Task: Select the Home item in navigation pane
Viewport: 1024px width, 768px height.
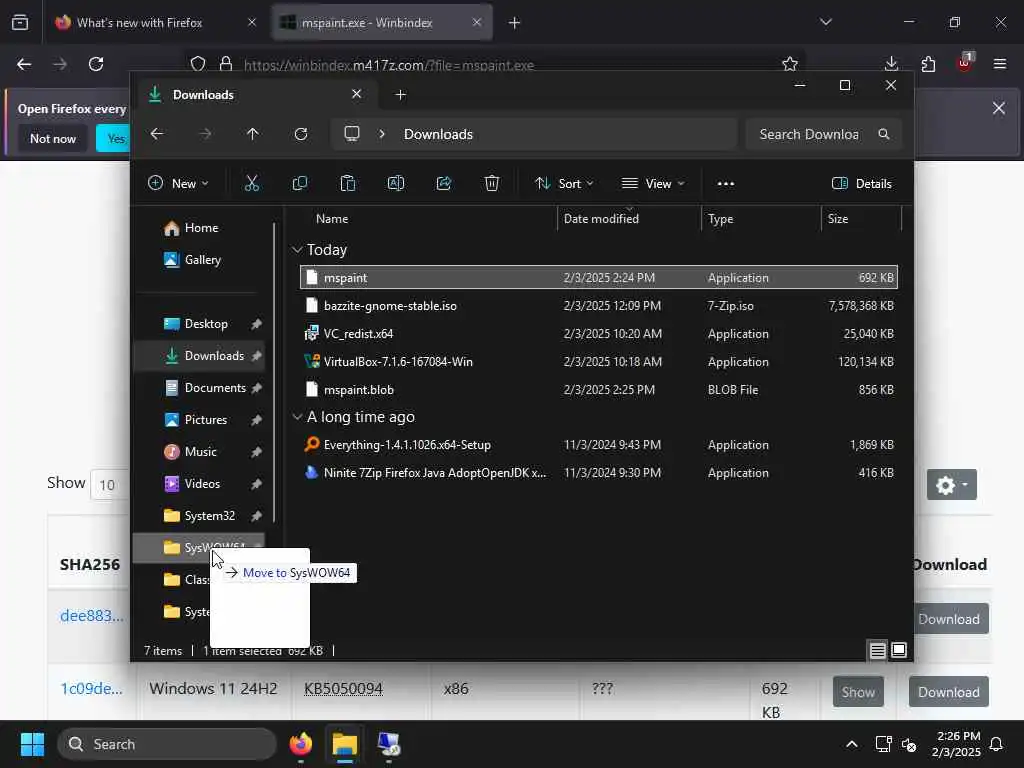Action: 201,228
